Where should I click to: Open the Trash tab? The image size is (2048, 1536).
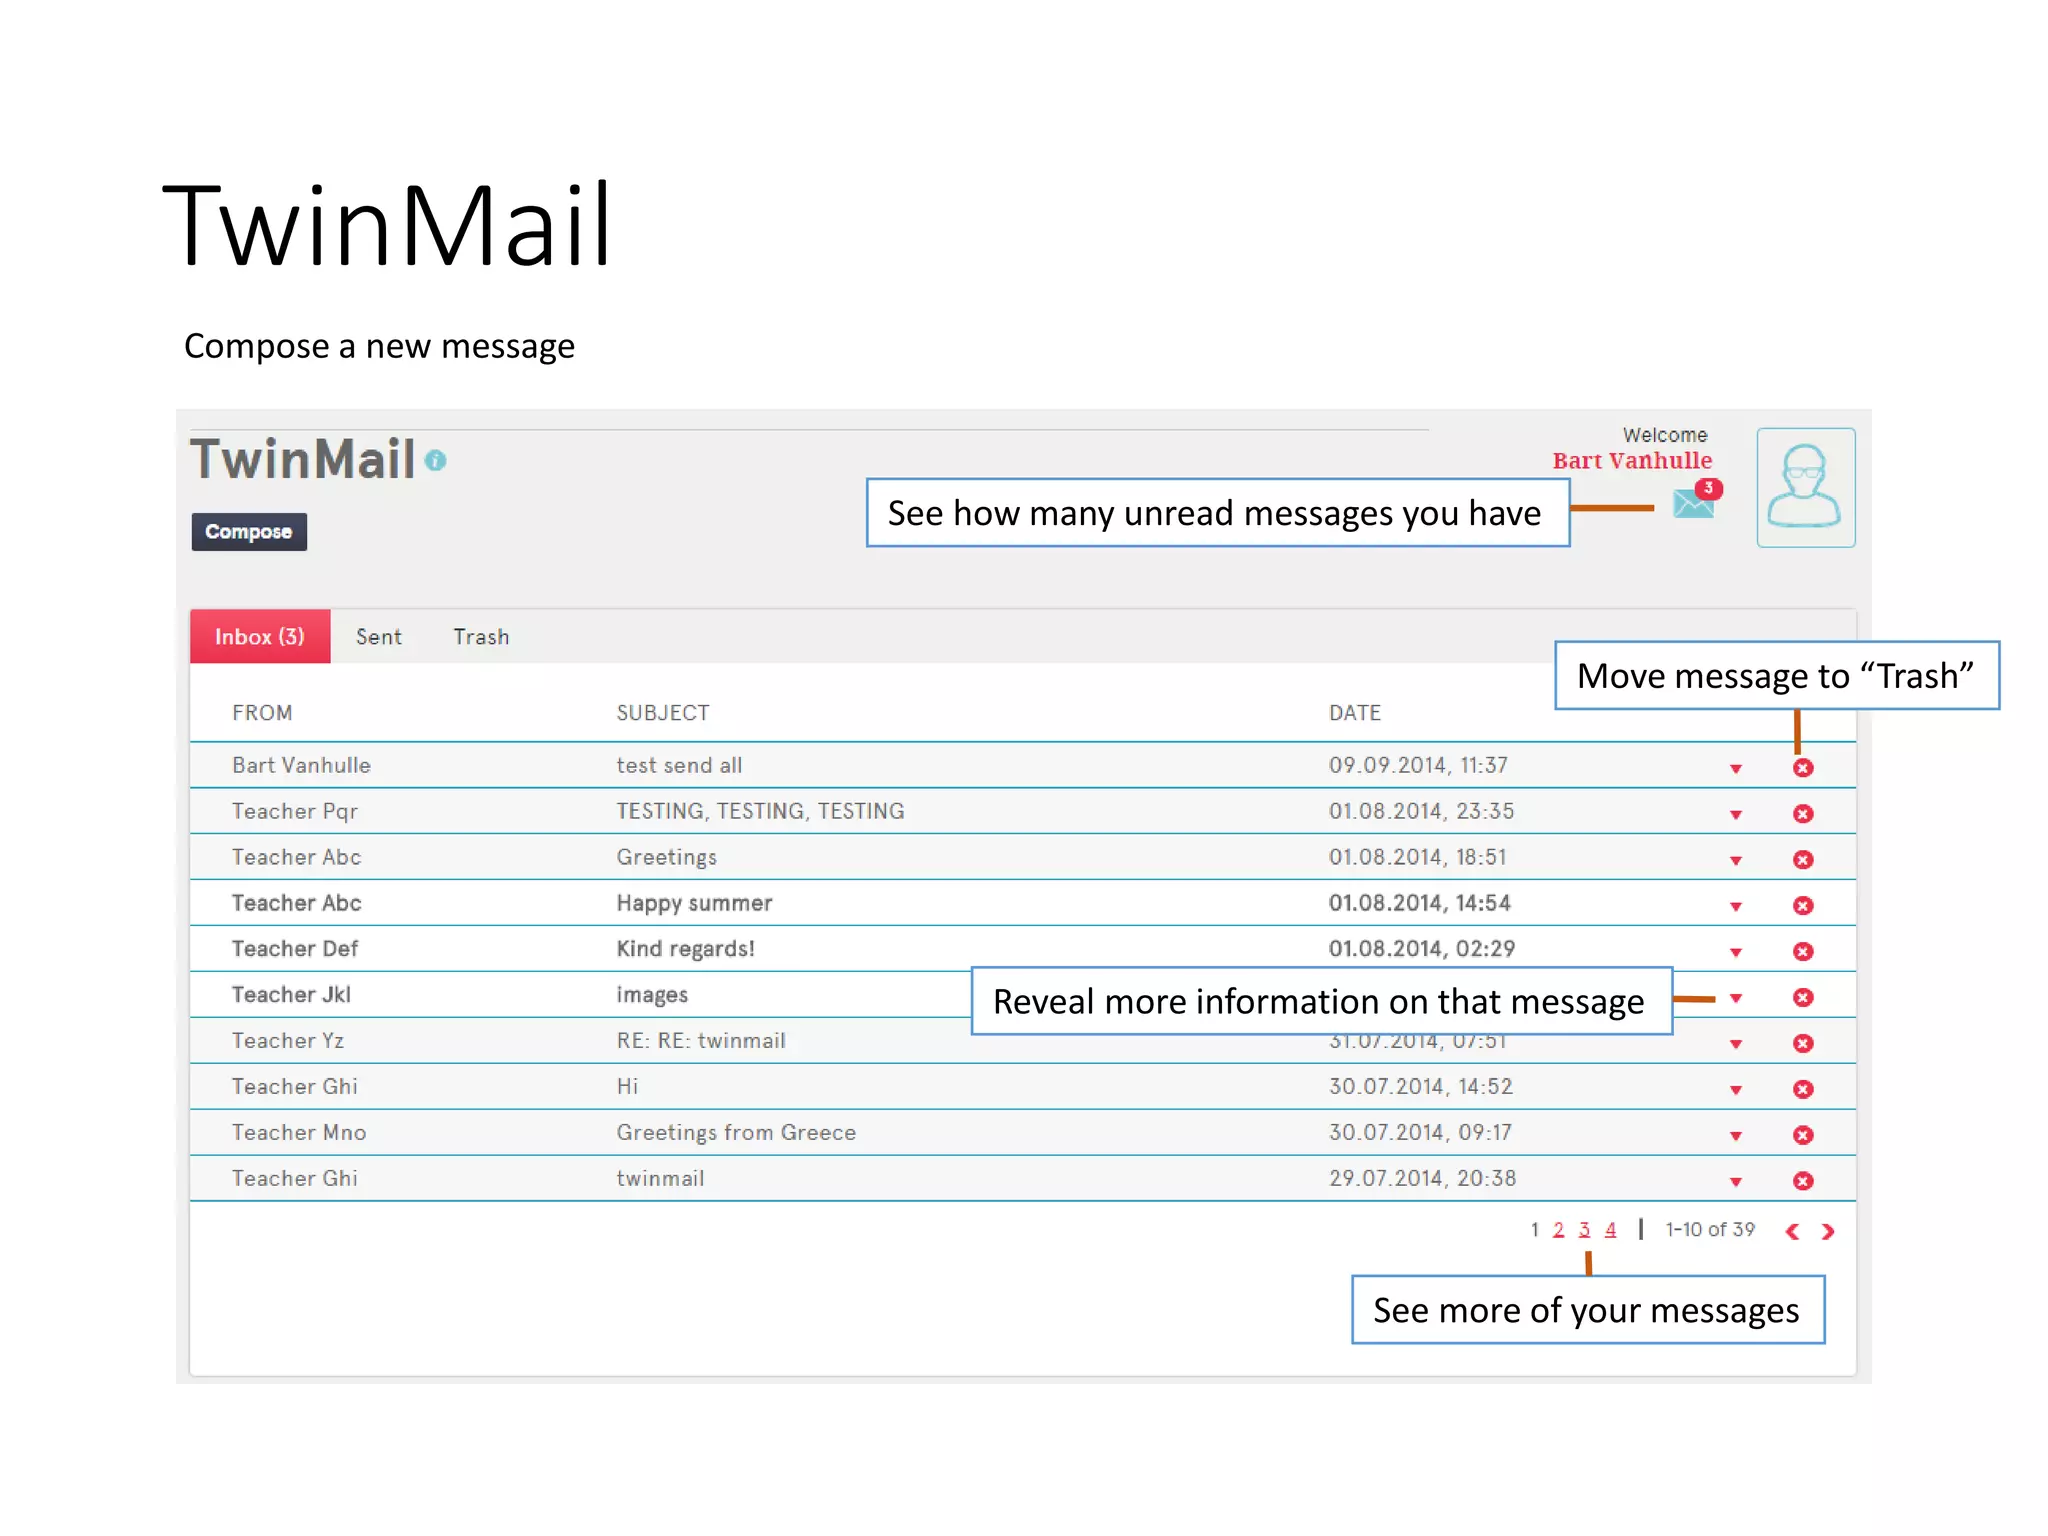pos(481,637)
